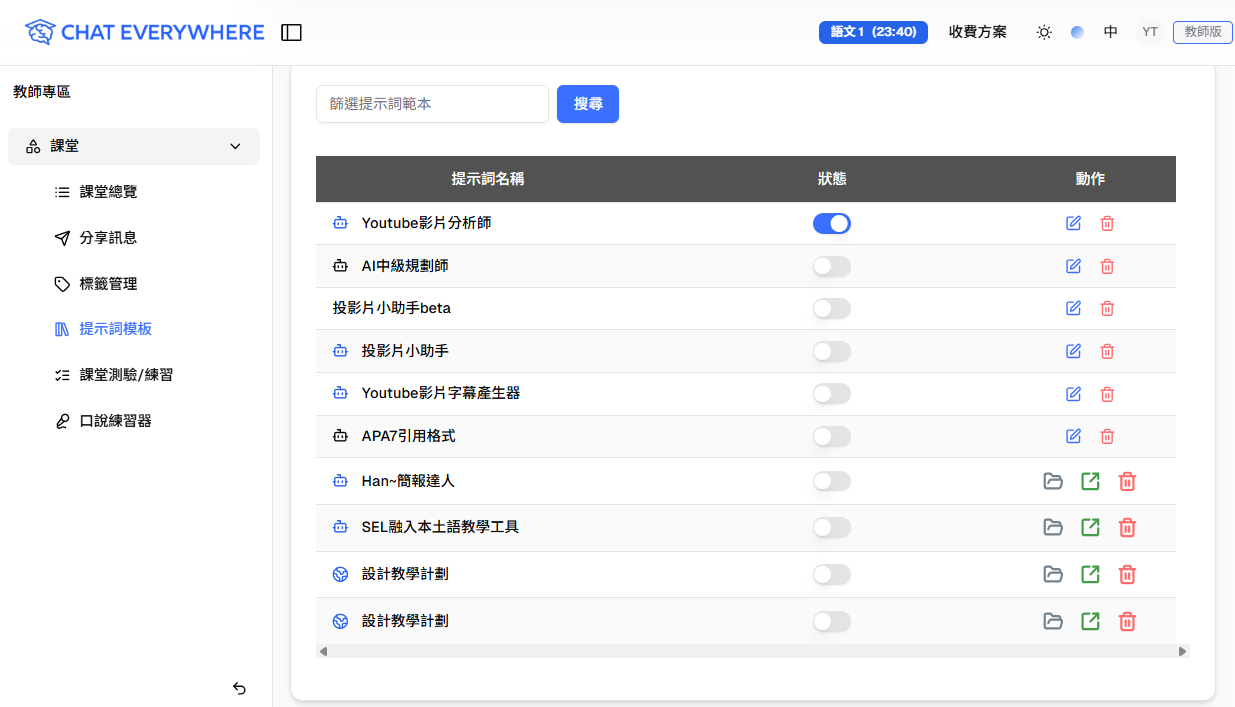
Task: Click the 狀態 column header
Action: [x=832, y=179]
